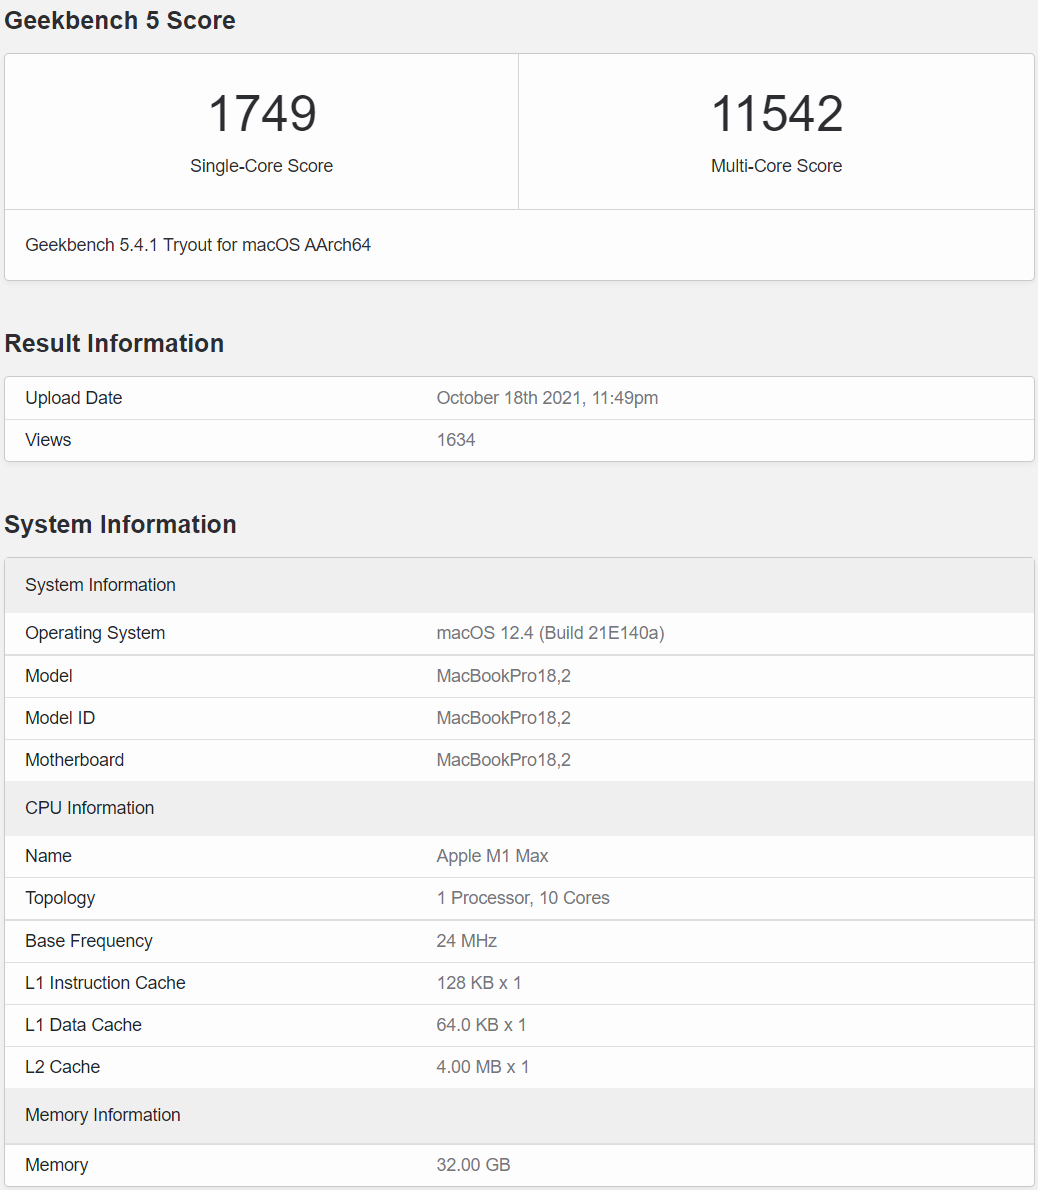Viewport: 1038px width, 1190px height.
Task: Click the Base Frequency value 24 MHz
Action: [467, 941]
